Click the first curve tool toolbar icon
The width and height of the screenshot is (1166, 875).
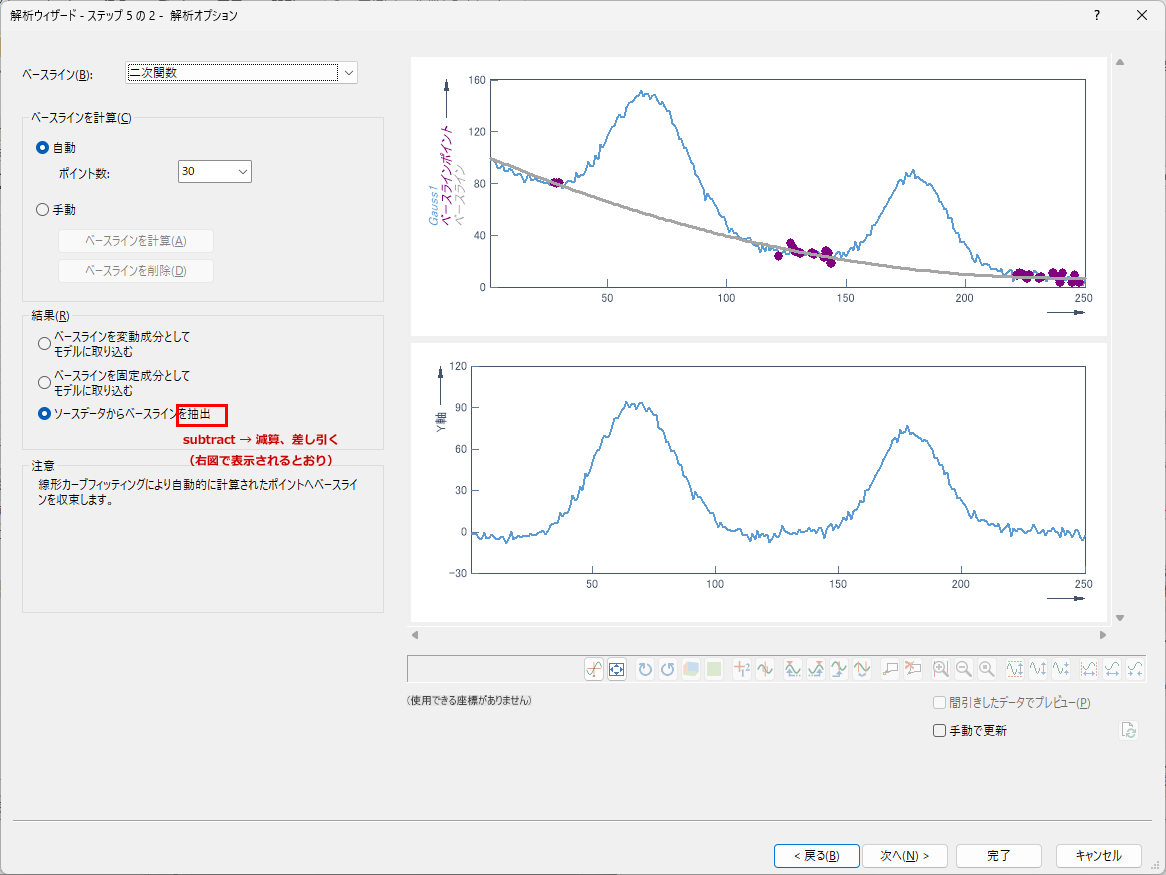point(594,670)
